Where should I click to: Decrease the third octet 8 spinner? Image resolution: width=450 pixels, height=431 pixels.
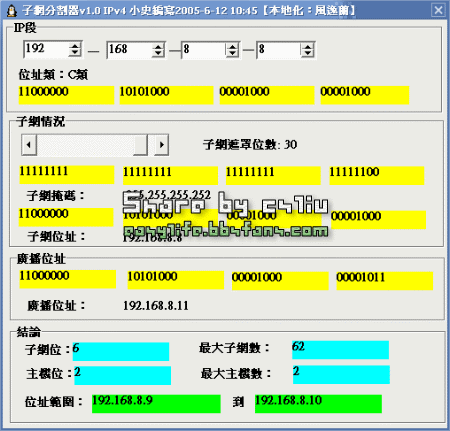tap(232, 53)
